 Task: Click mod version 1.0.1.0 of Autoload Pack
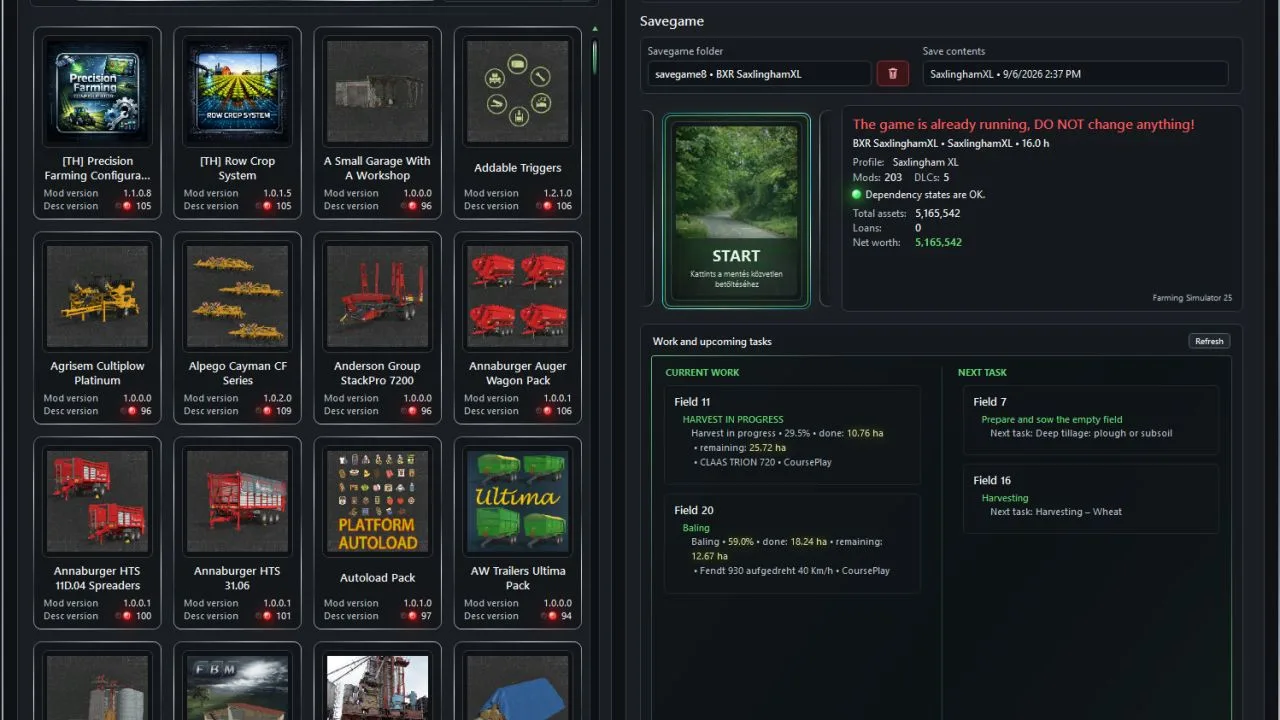pos(417,604)
